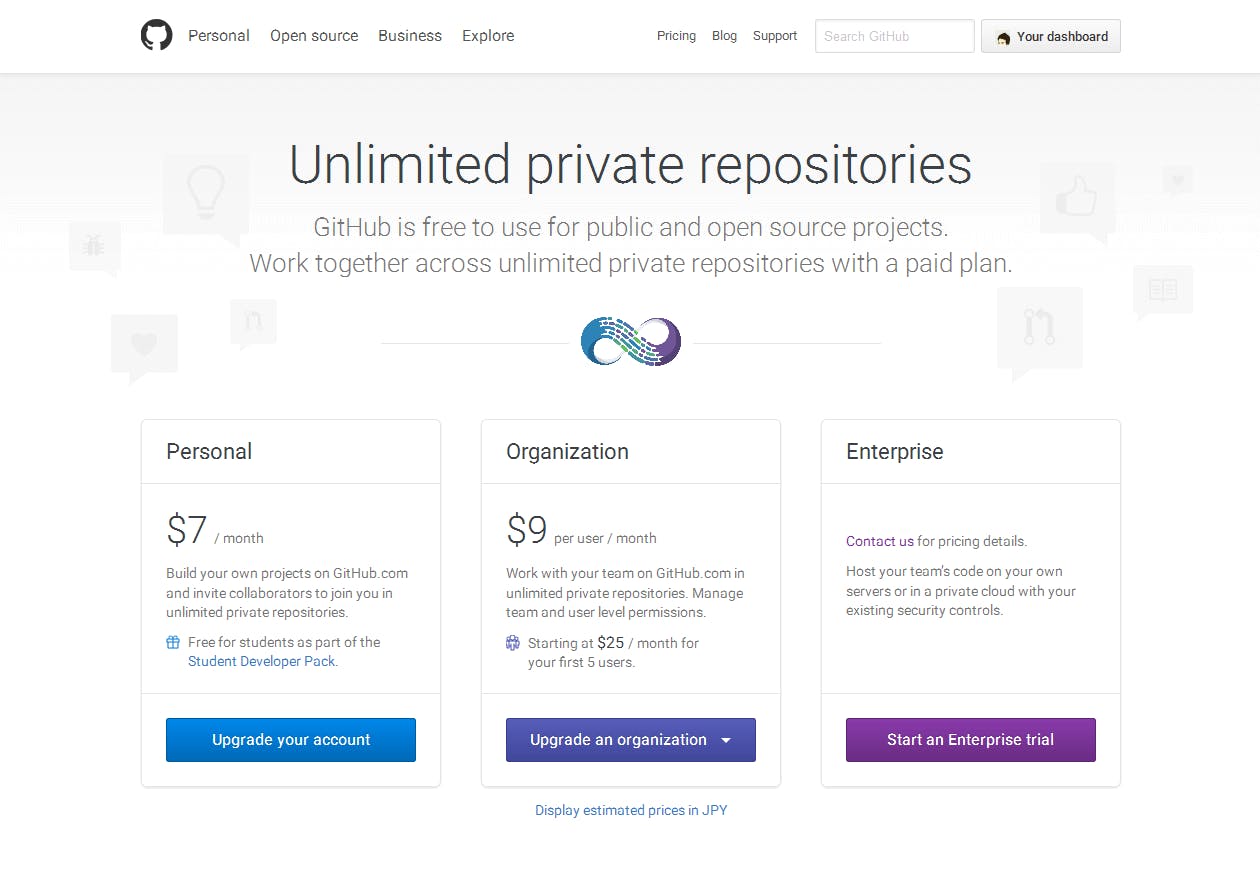Viewport: 1260px width, 880px height.
Task: Click the avatar icon in dashboard button
Action: (1003, 37)
